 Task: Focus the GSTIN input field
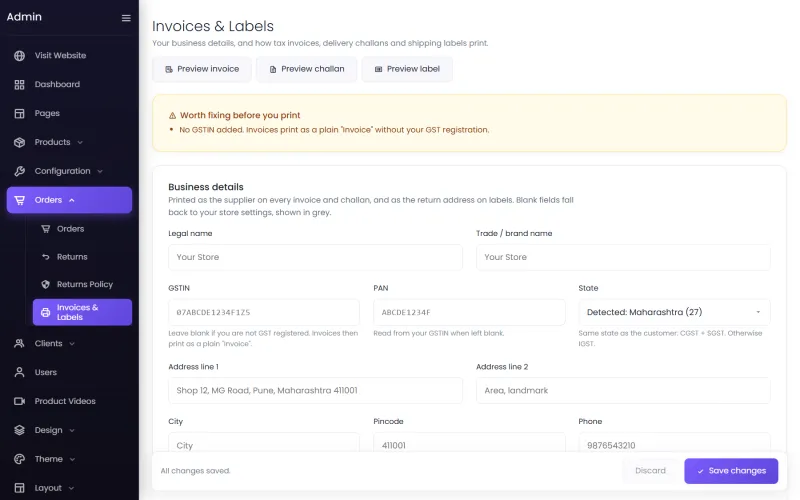click(264, 312)
